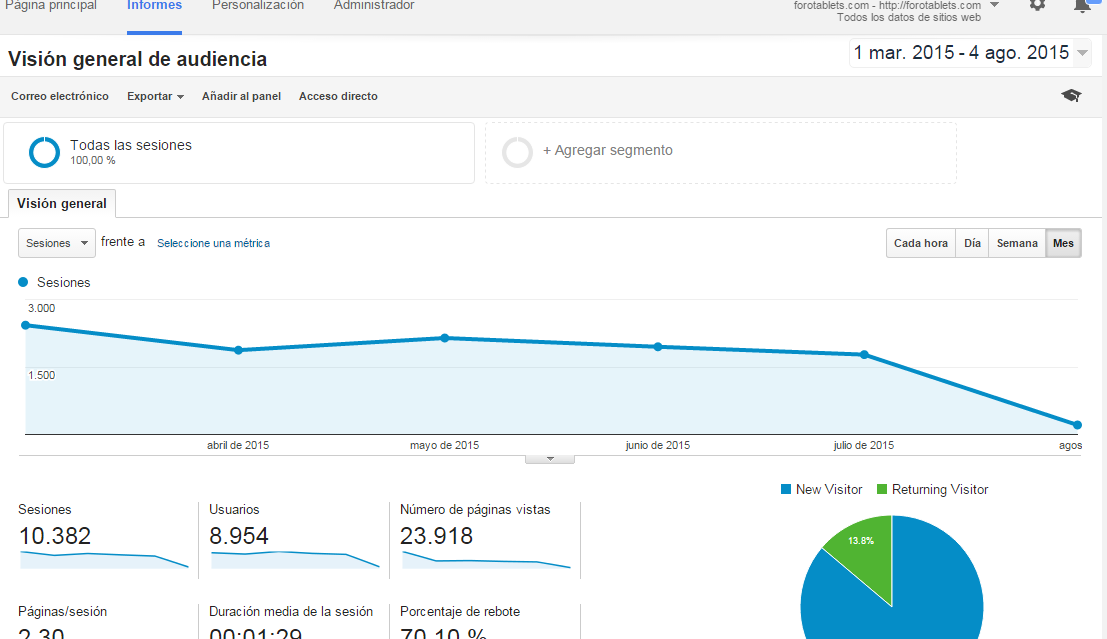1107x639 pixels.
Task: Click Porcentaje de rebote label
Action: [460, 611]
